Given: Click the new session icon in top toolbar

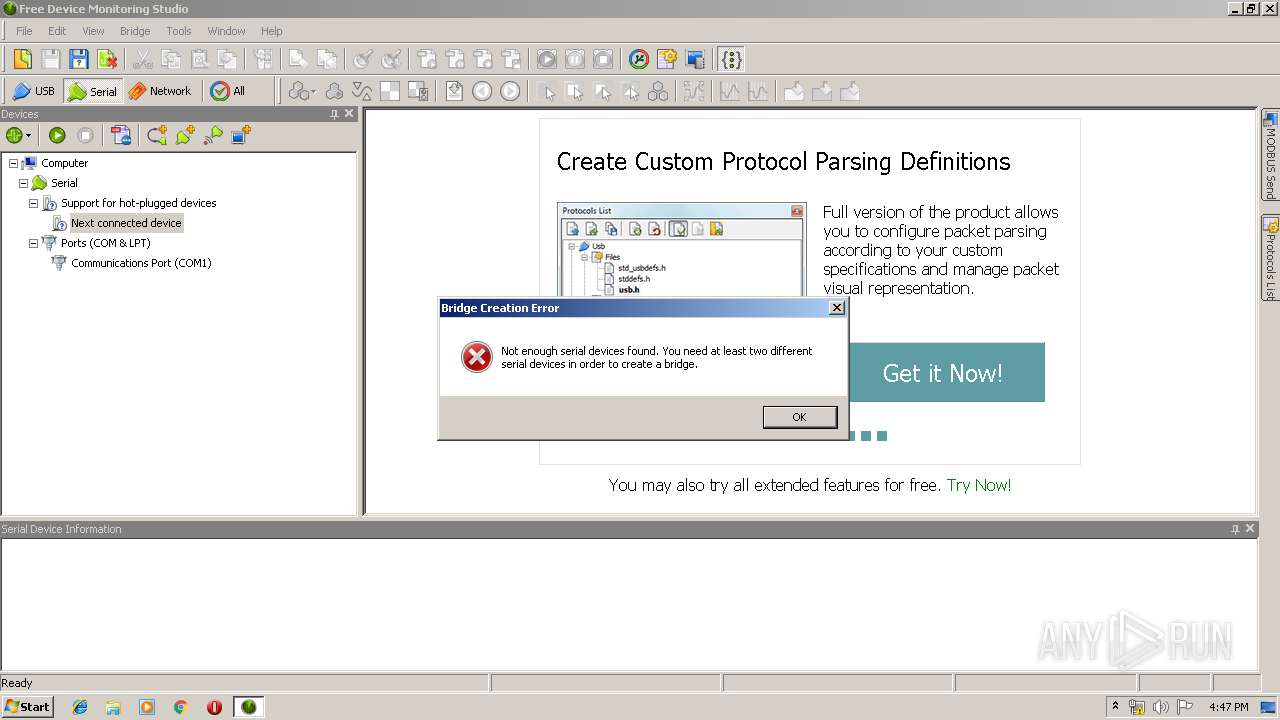Looking at the screenshot, I should tap(22, 59).
